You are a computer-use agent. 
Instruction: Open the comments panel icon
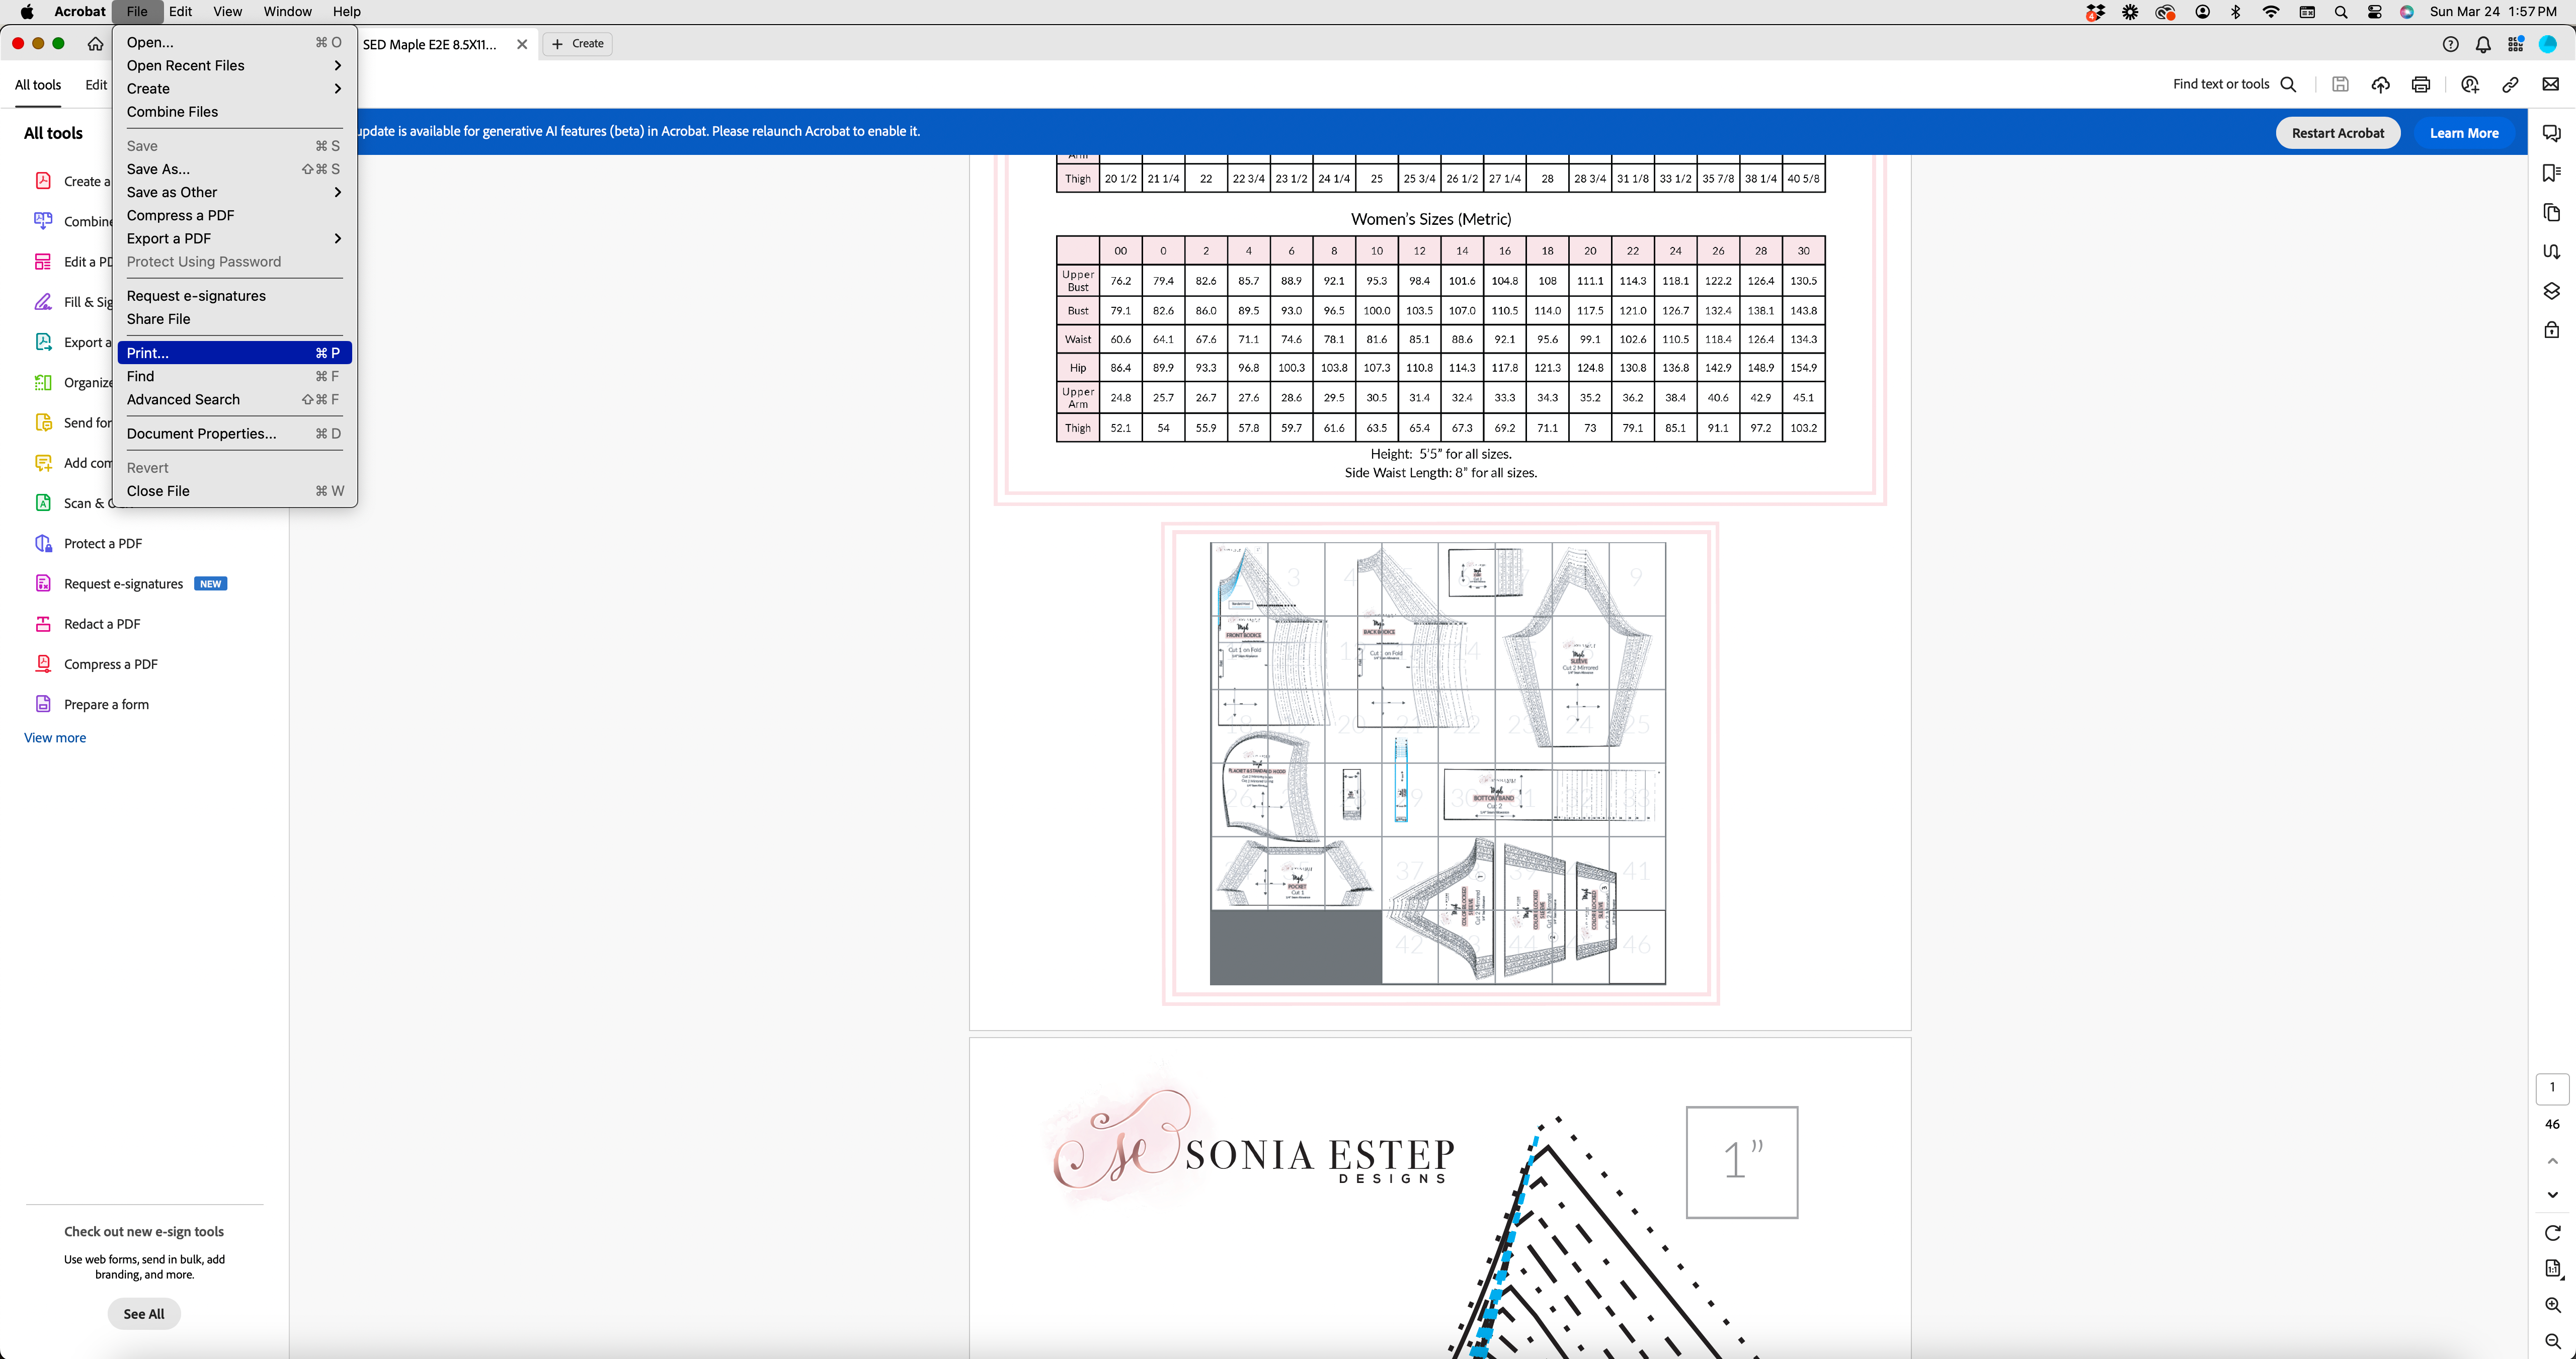pyautogui.click(x=2551, y=133)
